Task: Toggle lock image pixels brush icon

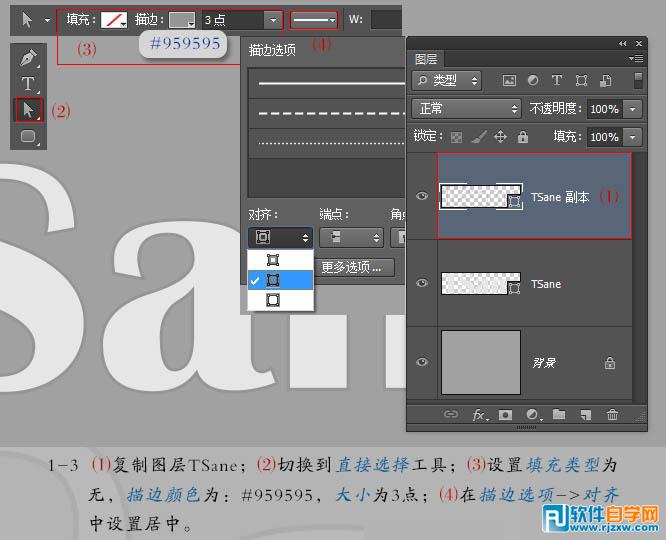Action: pos(479,137)
